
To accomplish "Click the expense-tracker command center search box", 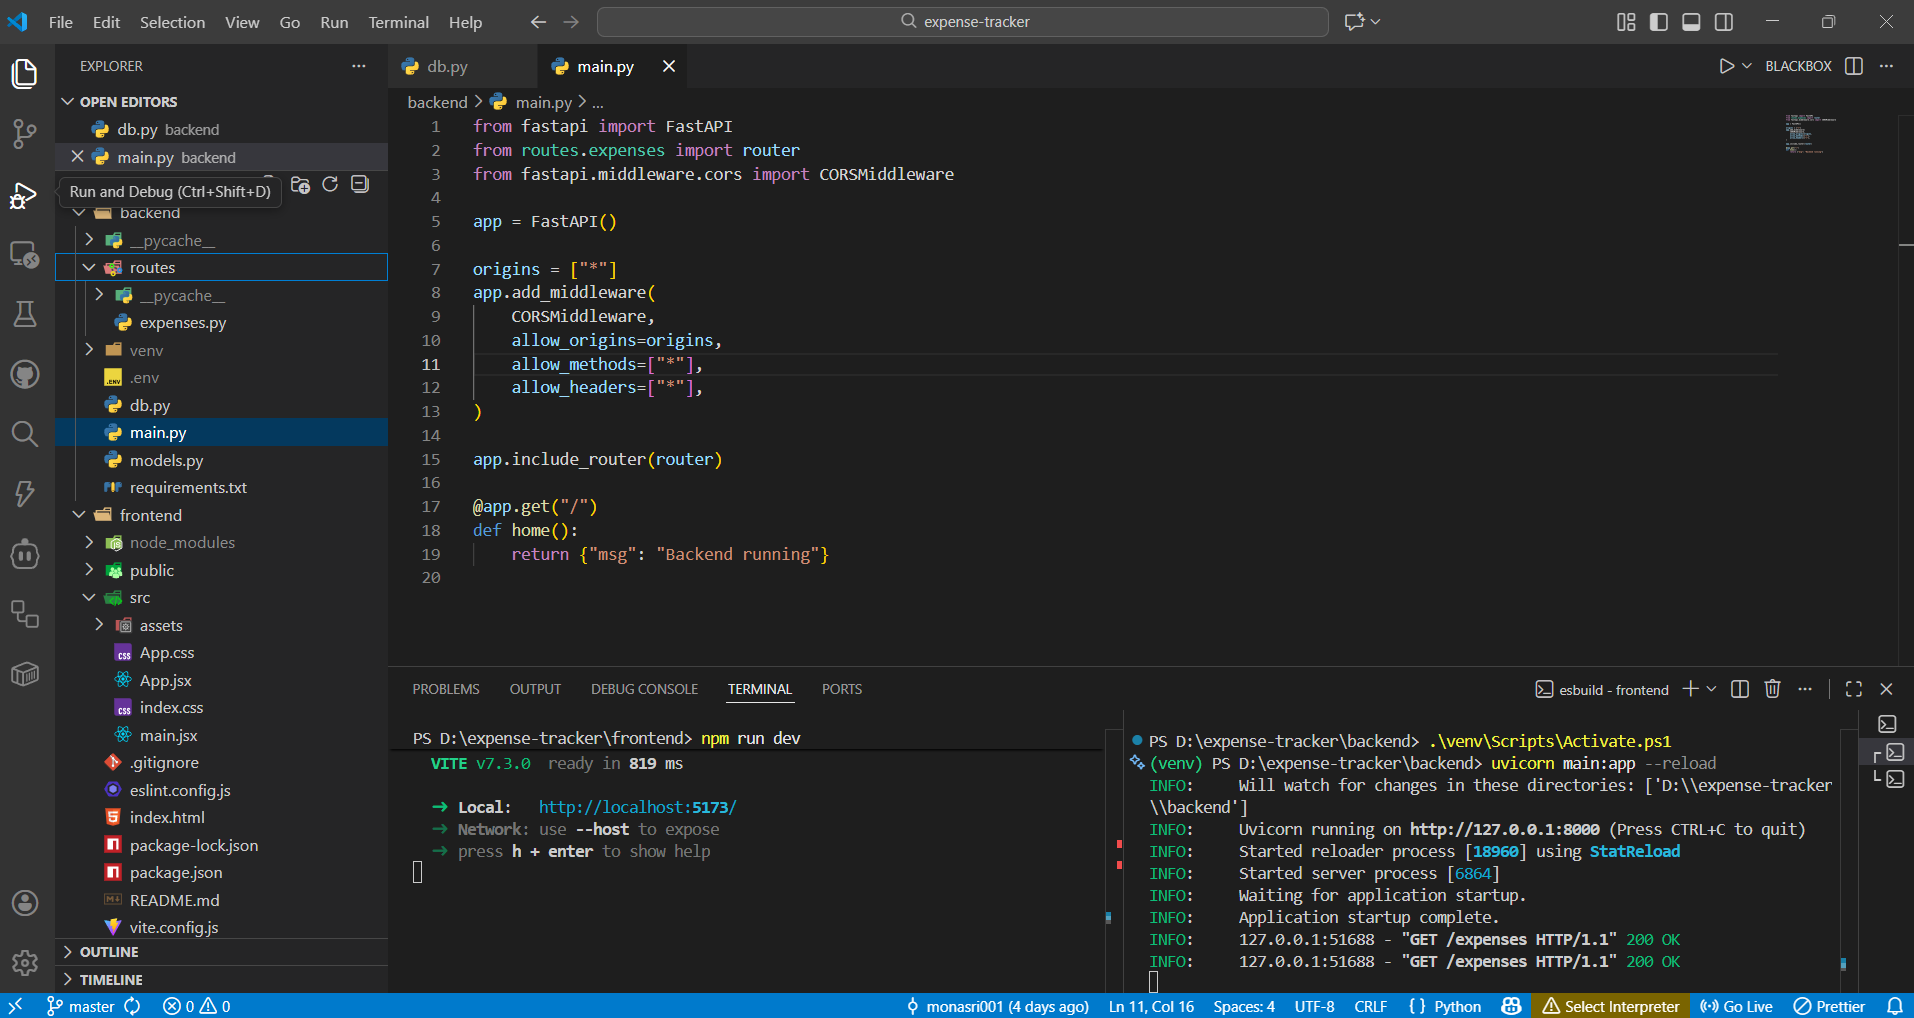I will (x=962, y=22).
